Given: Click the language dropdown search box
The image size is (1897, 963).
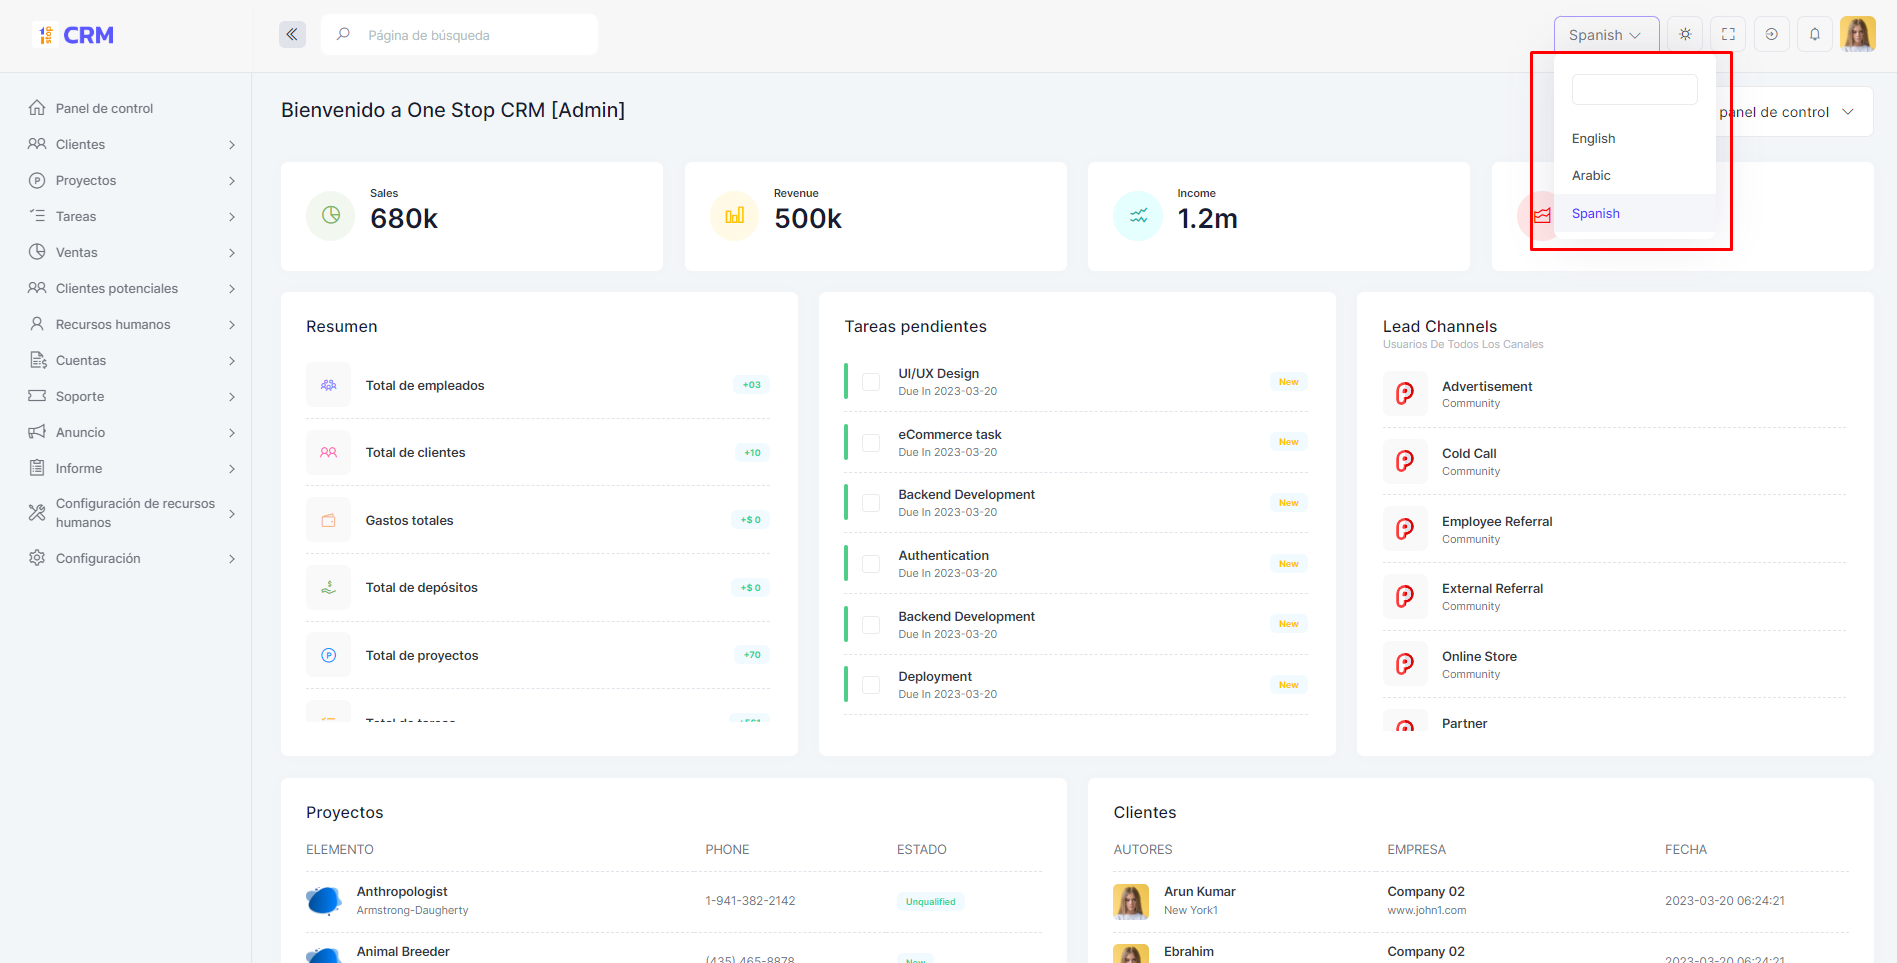Looking at the screenshot, I should pos(1634,89).
